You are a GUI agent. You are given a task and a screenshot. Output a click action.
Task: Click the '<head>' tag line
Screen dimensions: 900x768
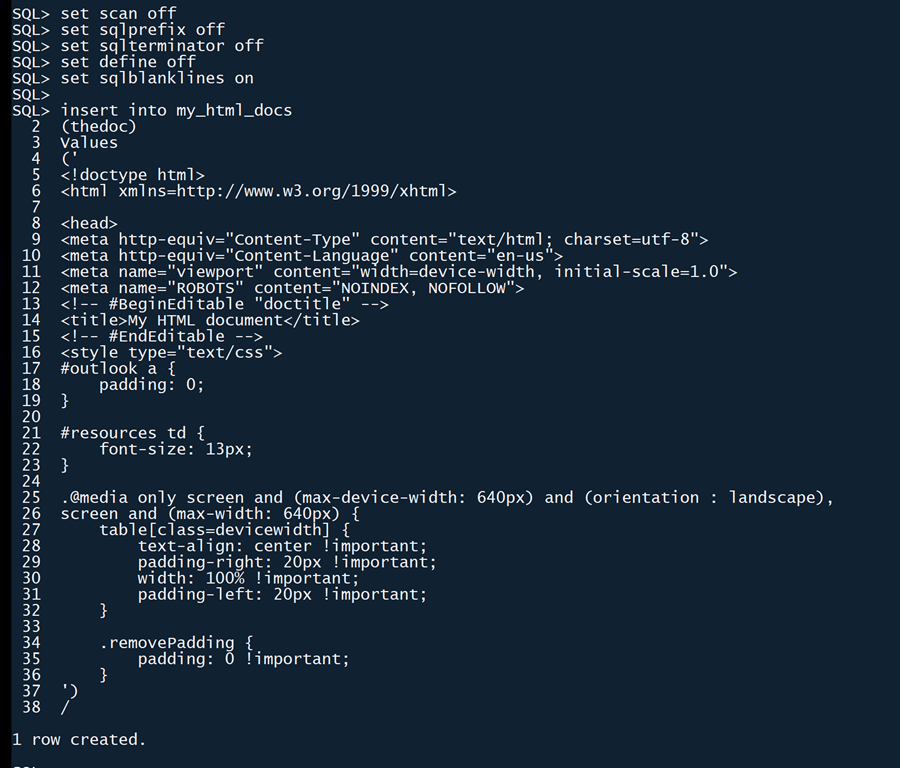(x=89, y=223)
